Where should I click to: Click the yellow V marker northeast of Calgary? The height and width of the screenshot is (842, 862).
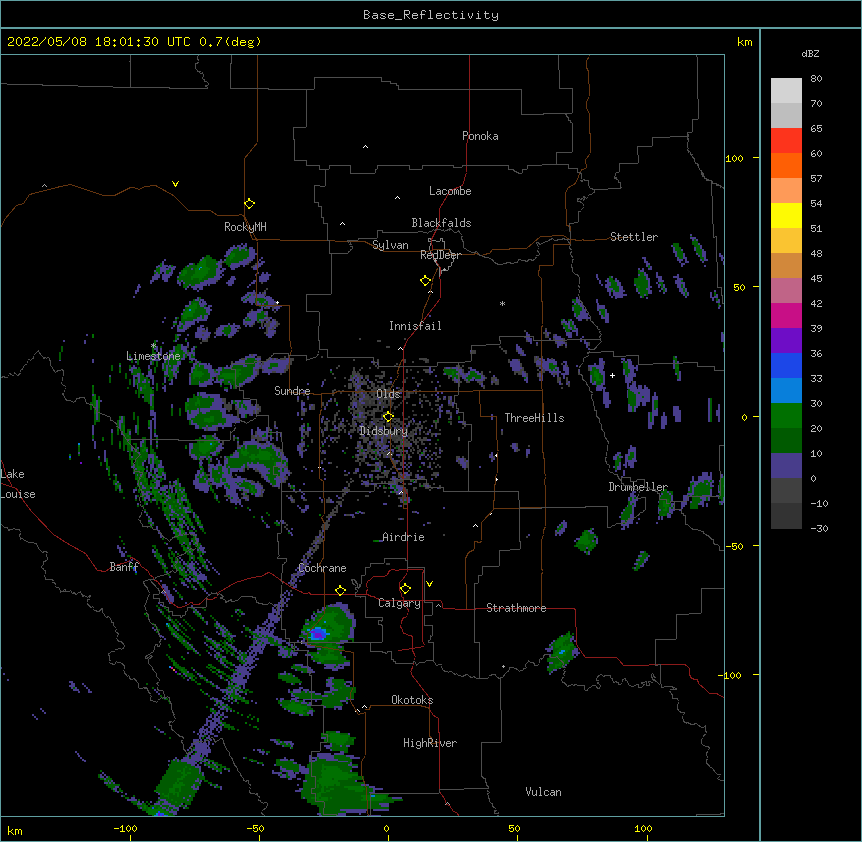point(429,584)
